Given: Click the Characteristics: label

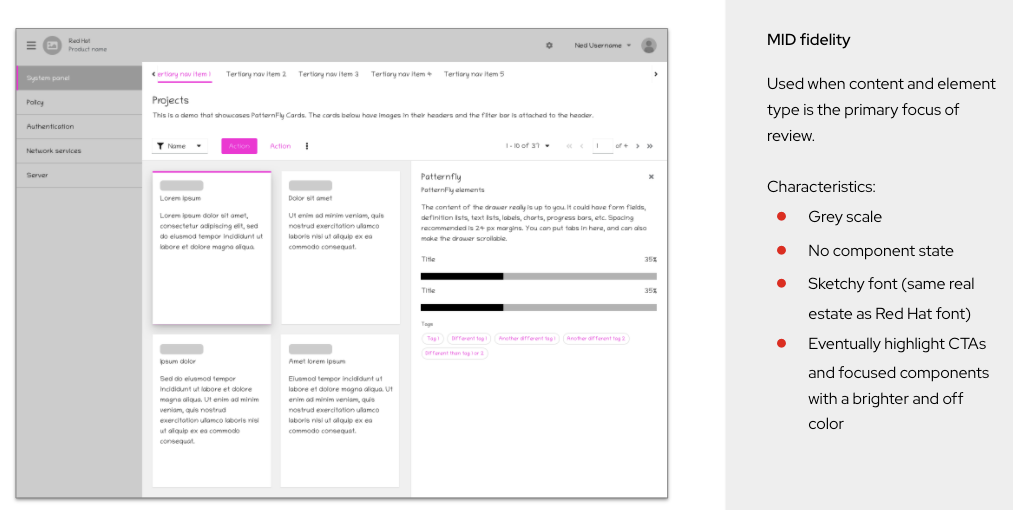Looking at the screenshot, I should tap(821, 187).
